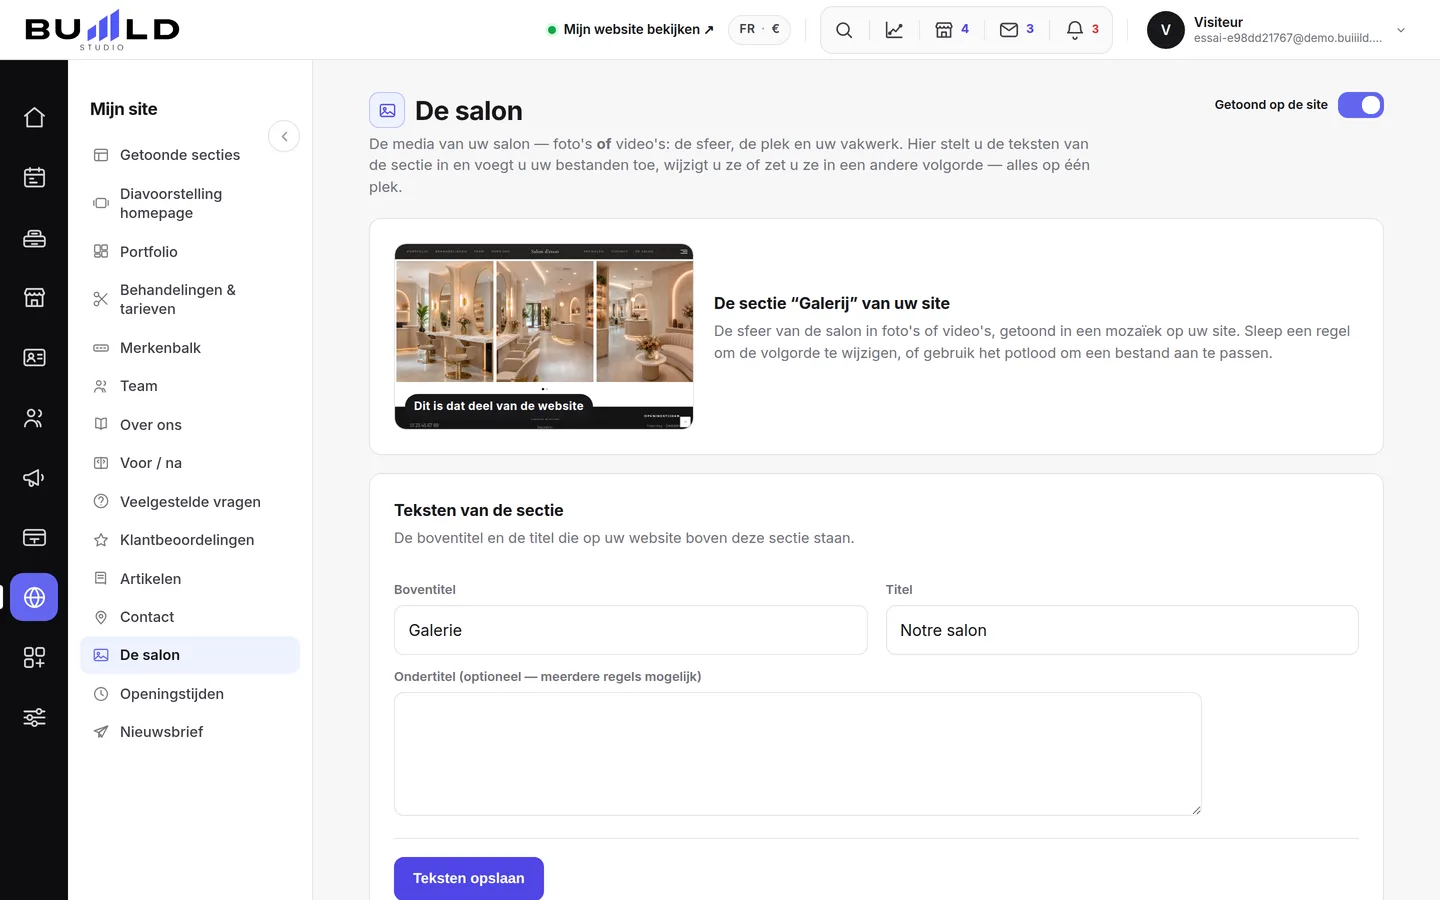1440x900 pixels.
Task: Open the megaphone marketing icon
Action: 34,478
